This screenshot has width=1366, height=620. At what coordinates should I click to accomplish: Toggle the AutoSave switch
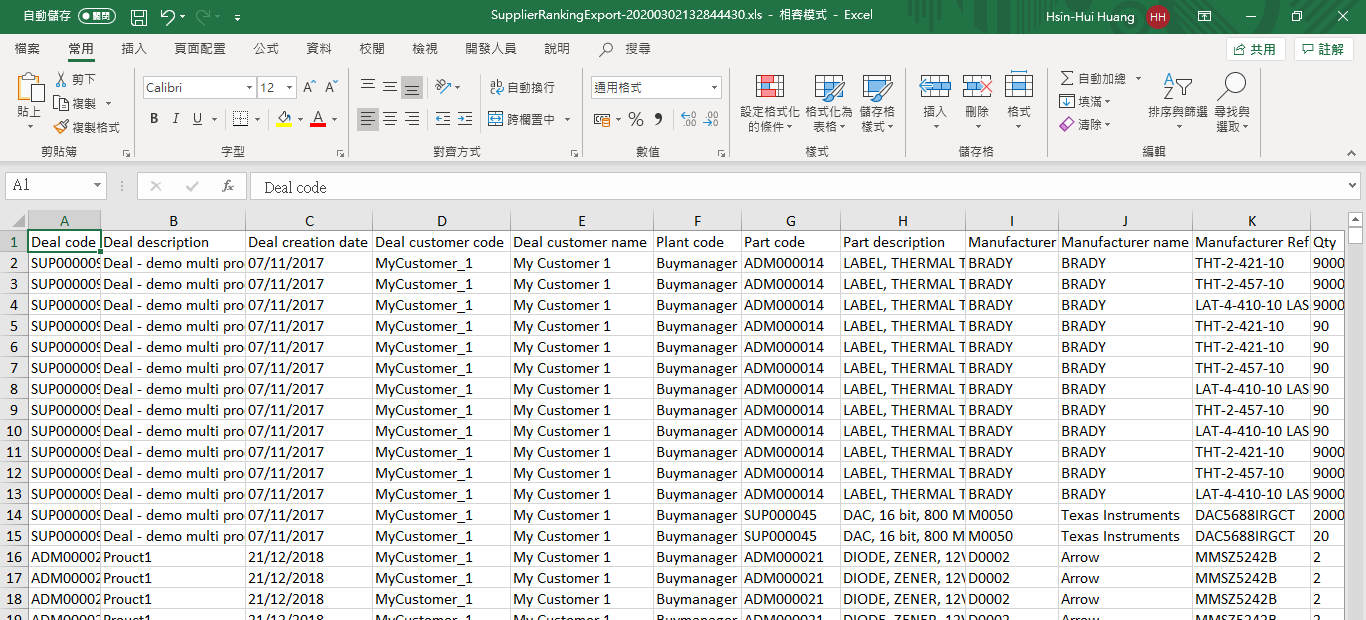[x=96, y=17]
